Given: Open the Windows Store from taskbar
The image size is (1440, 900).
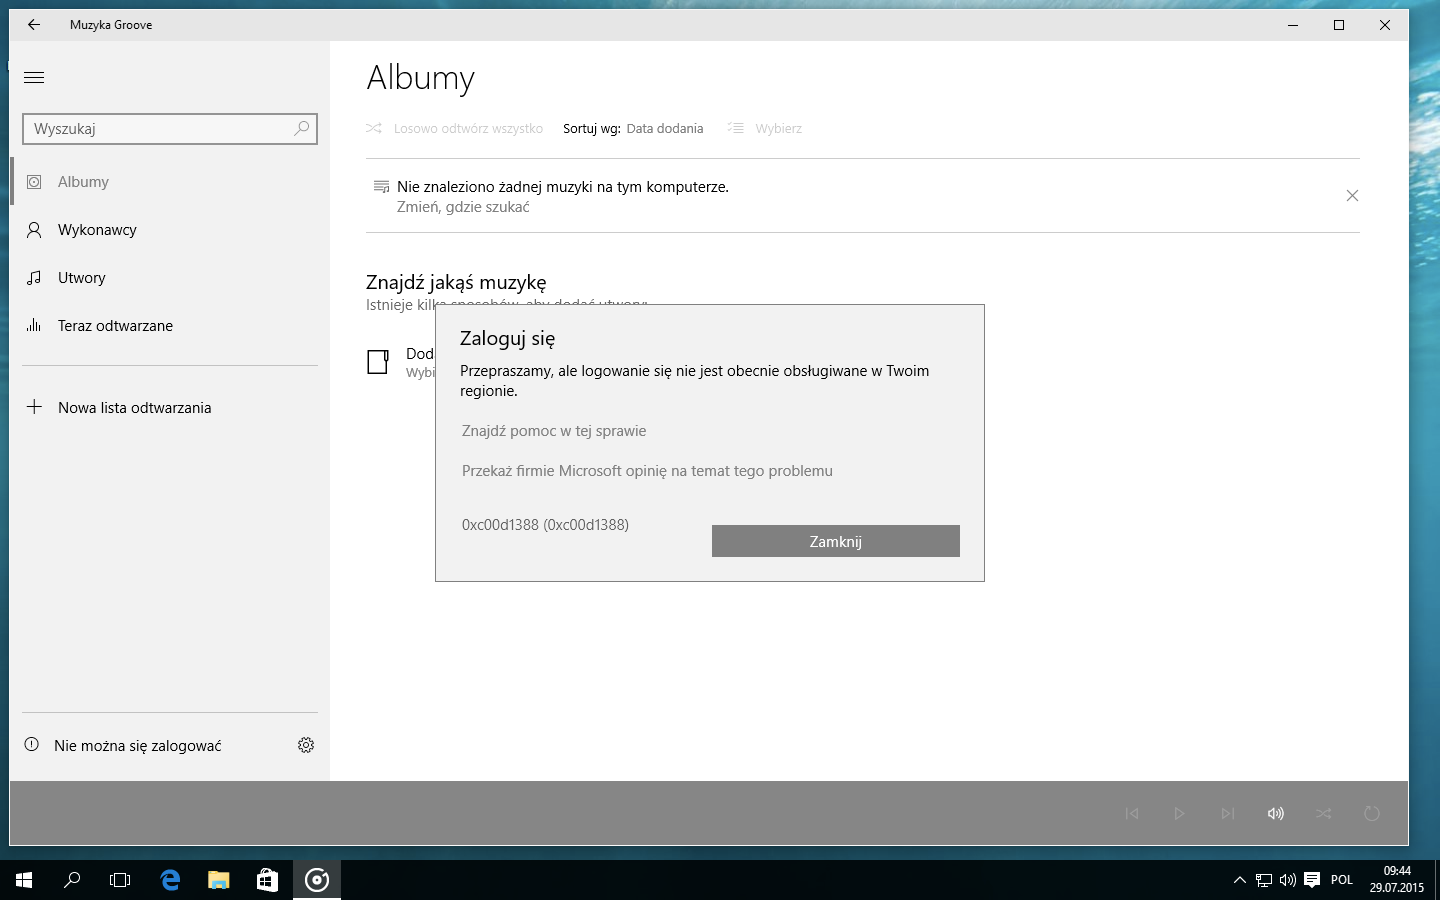Looking at the screenshot, I should tap(267, 880).
